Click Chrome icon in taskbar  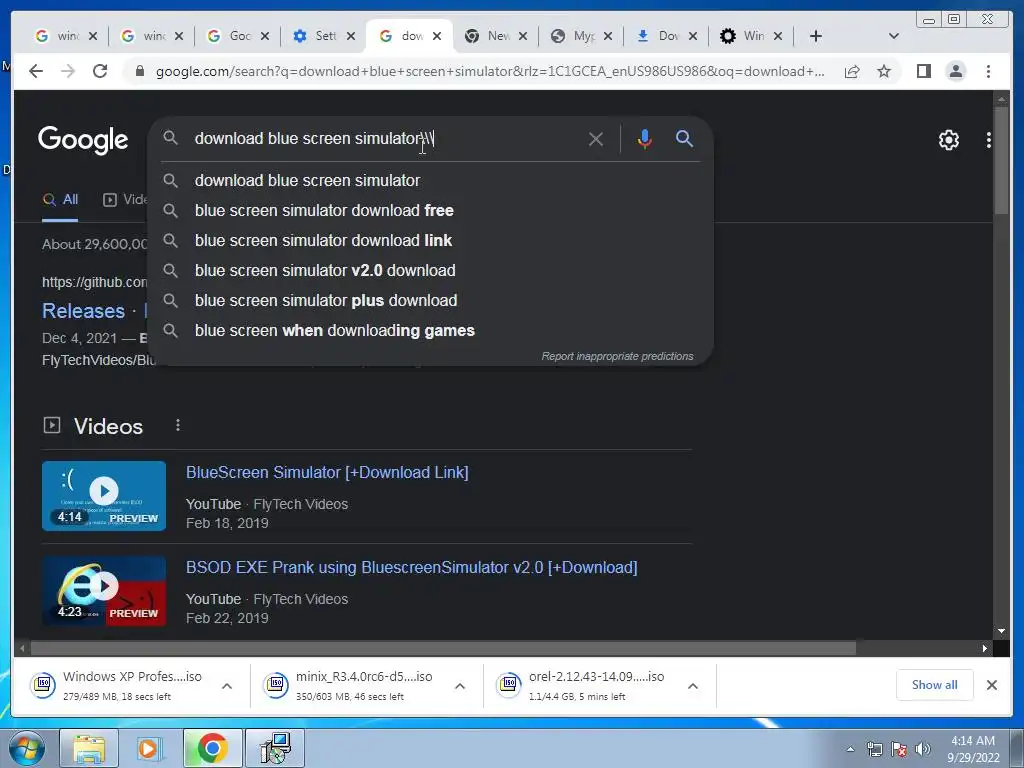[212, 748]
